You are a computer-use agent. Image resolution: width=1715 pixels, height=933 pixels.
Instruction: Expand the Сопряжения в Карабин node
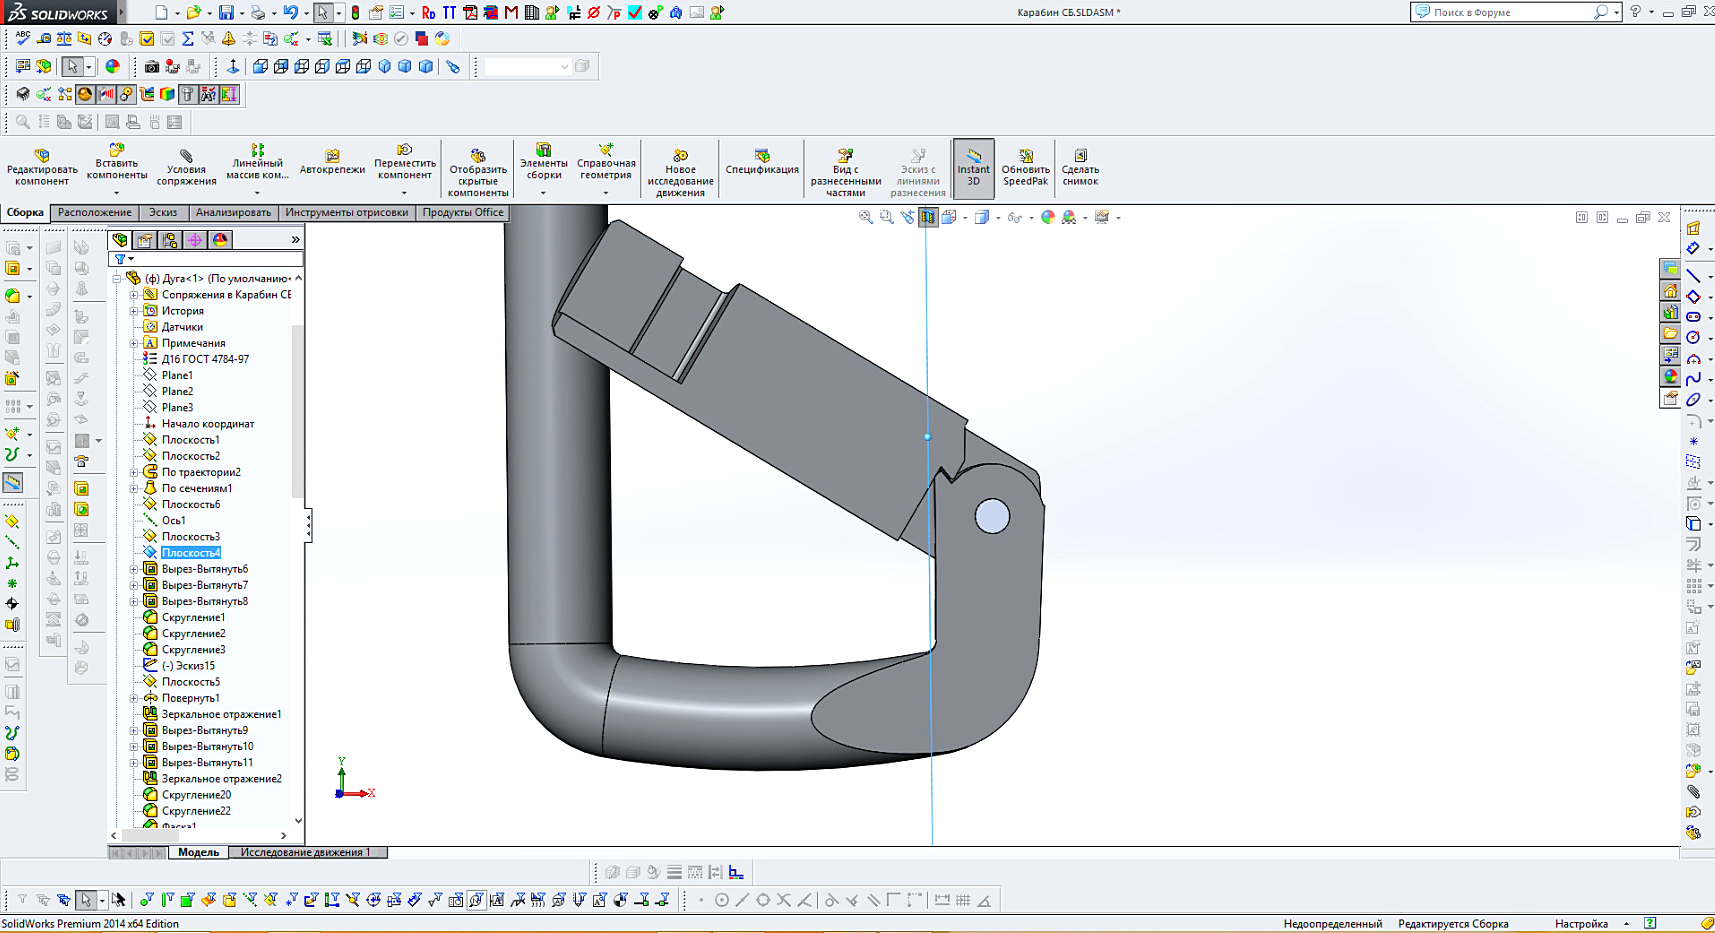(x=134, y=295)
